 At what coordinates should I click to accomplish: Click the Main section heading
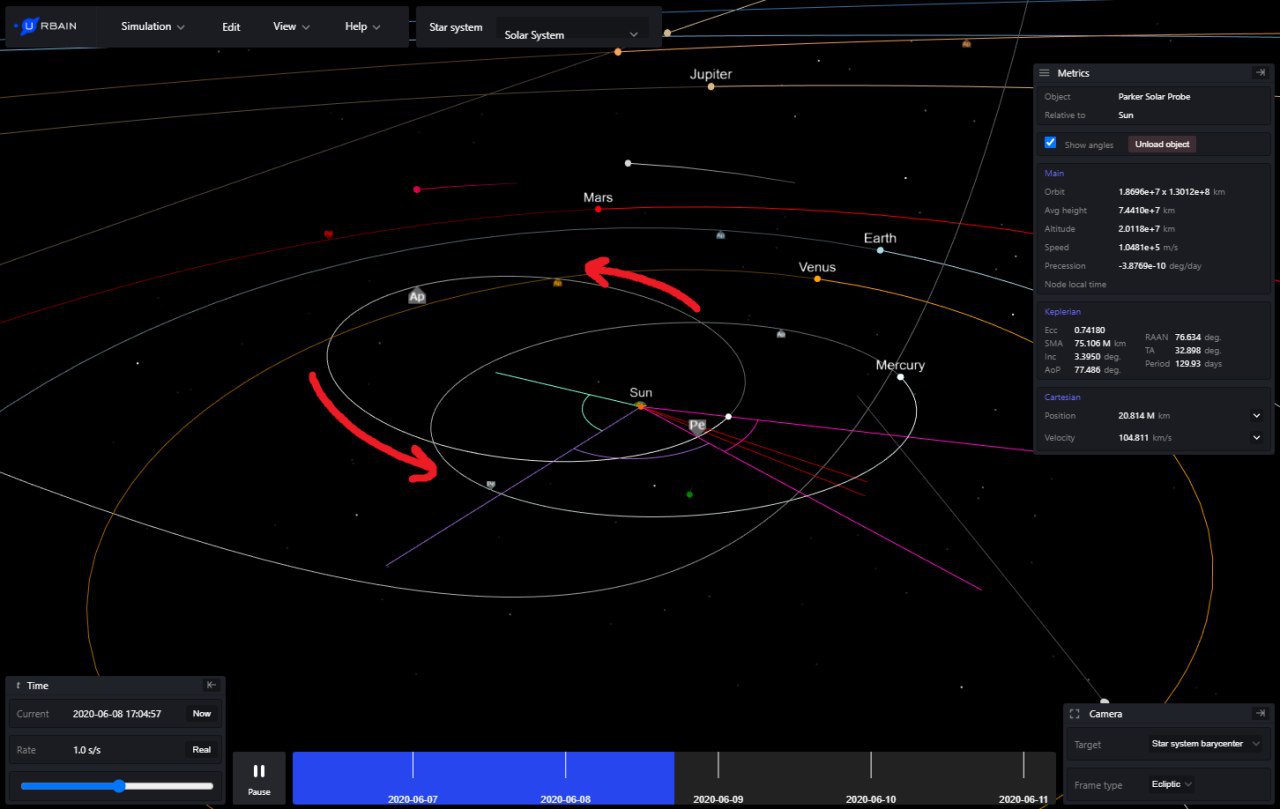1054,173
